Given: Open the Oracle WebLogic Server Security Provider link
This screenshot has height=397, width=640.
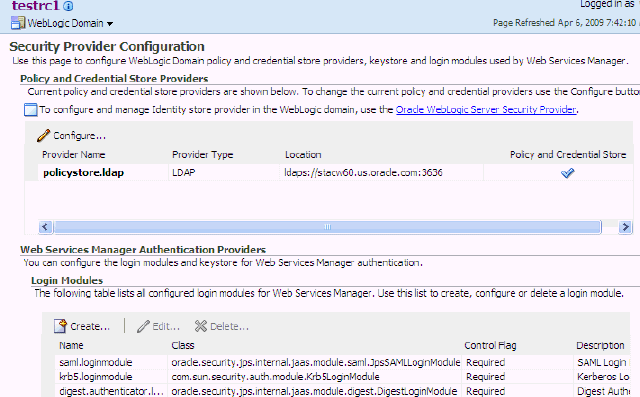Looking at the screenshot, I should tap(486, 109).
